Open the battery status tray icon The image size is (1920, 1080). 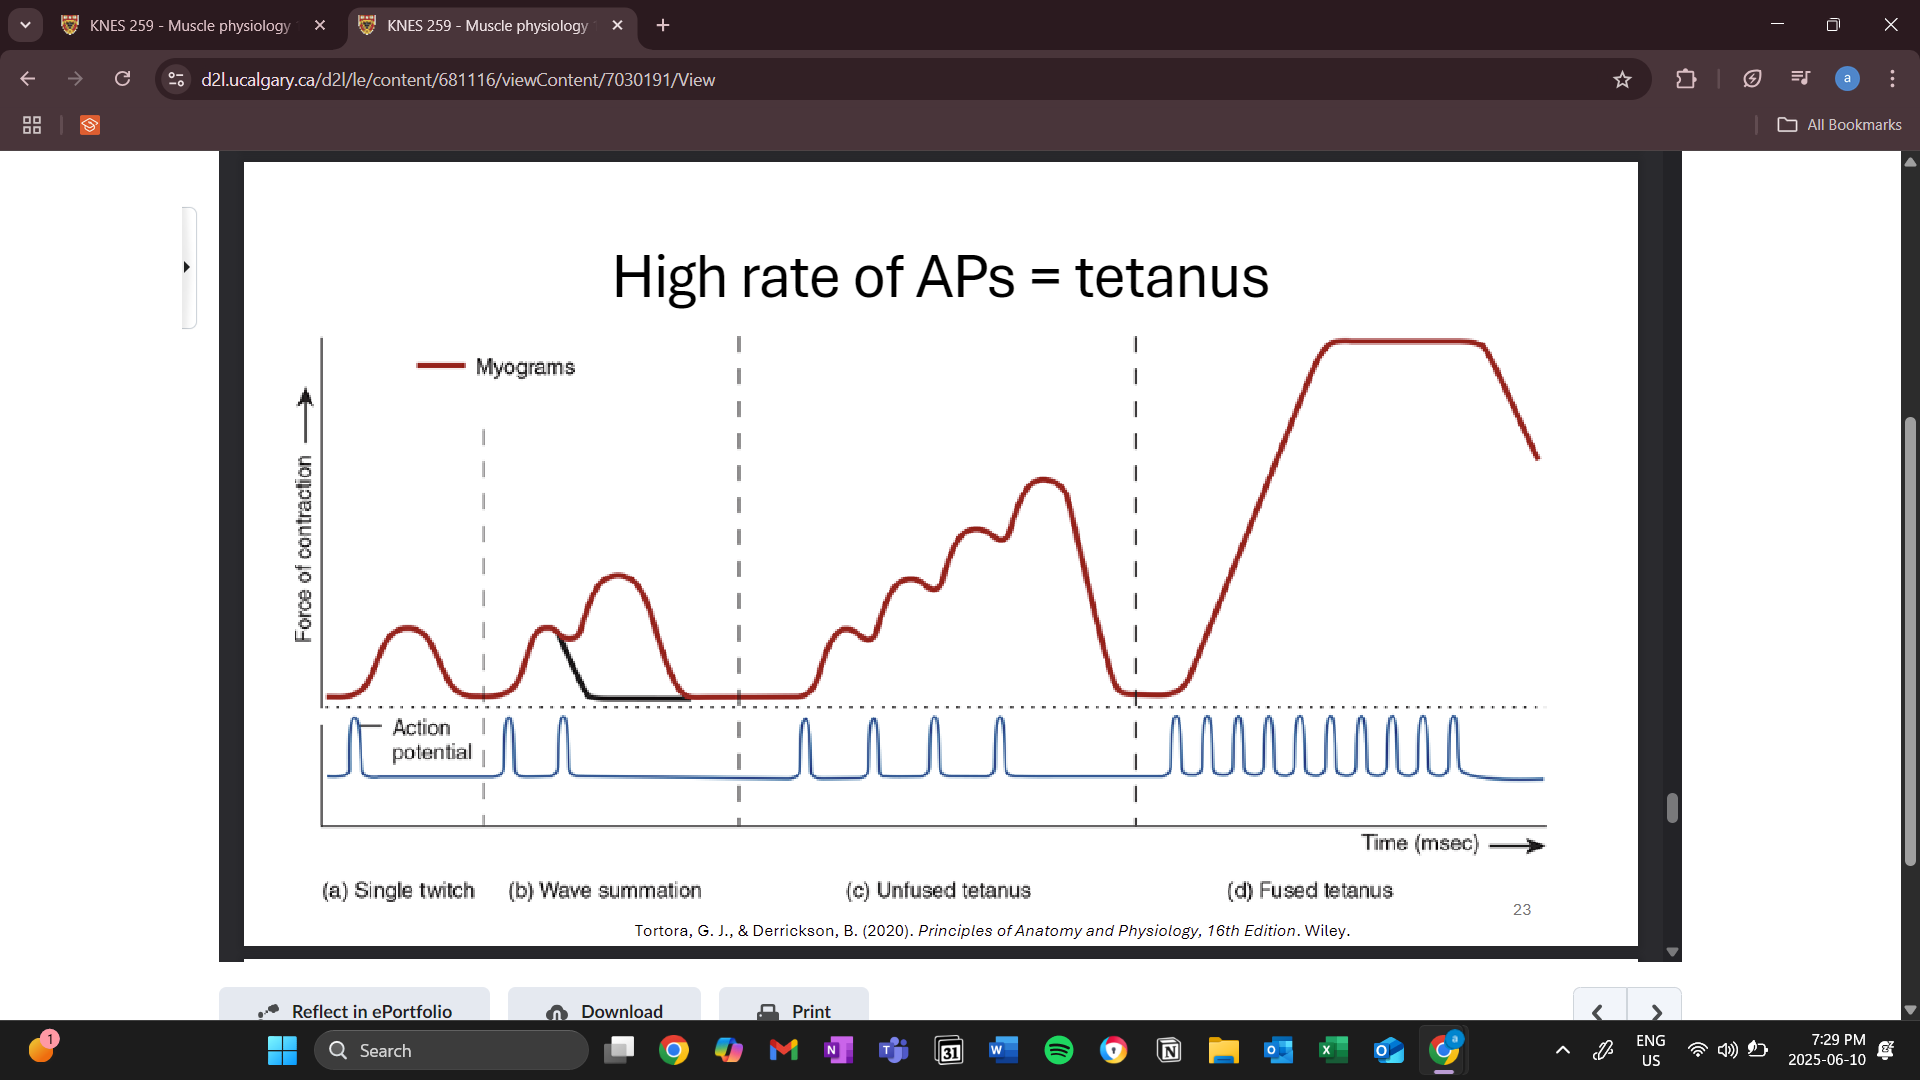point(1757,1050)
